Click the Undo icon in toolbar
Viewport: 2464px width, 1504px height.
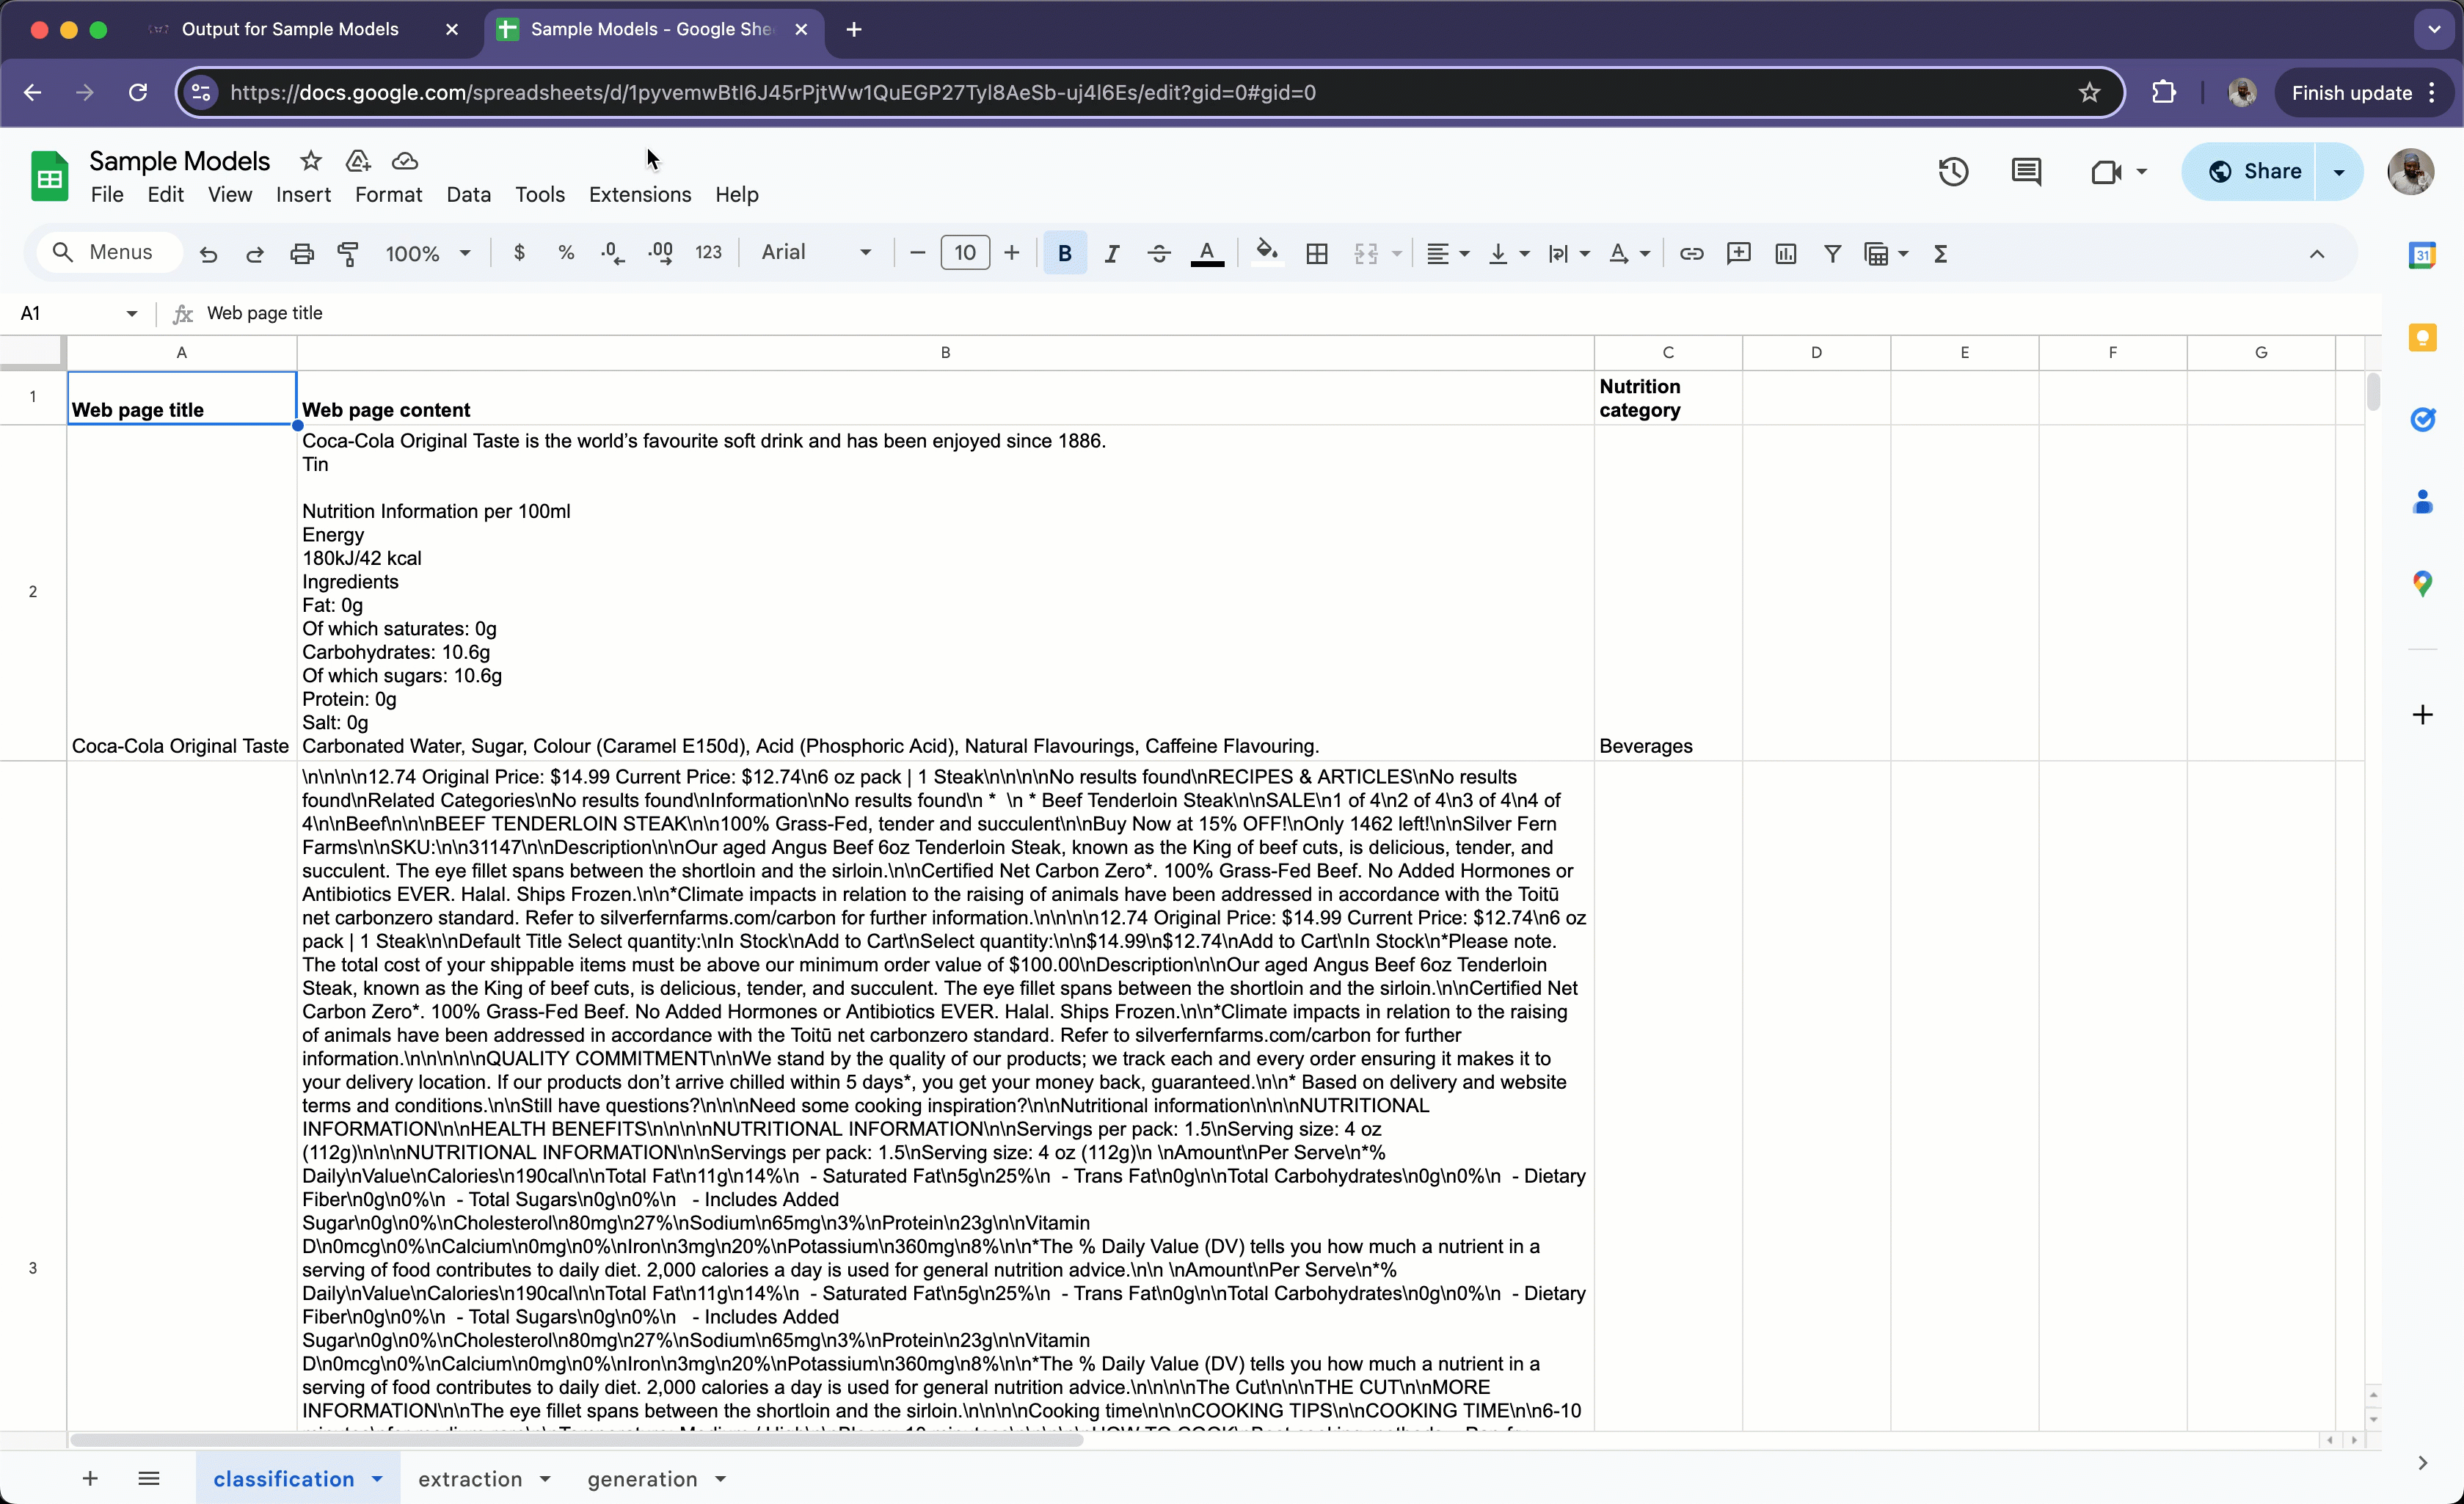point(208,254)
